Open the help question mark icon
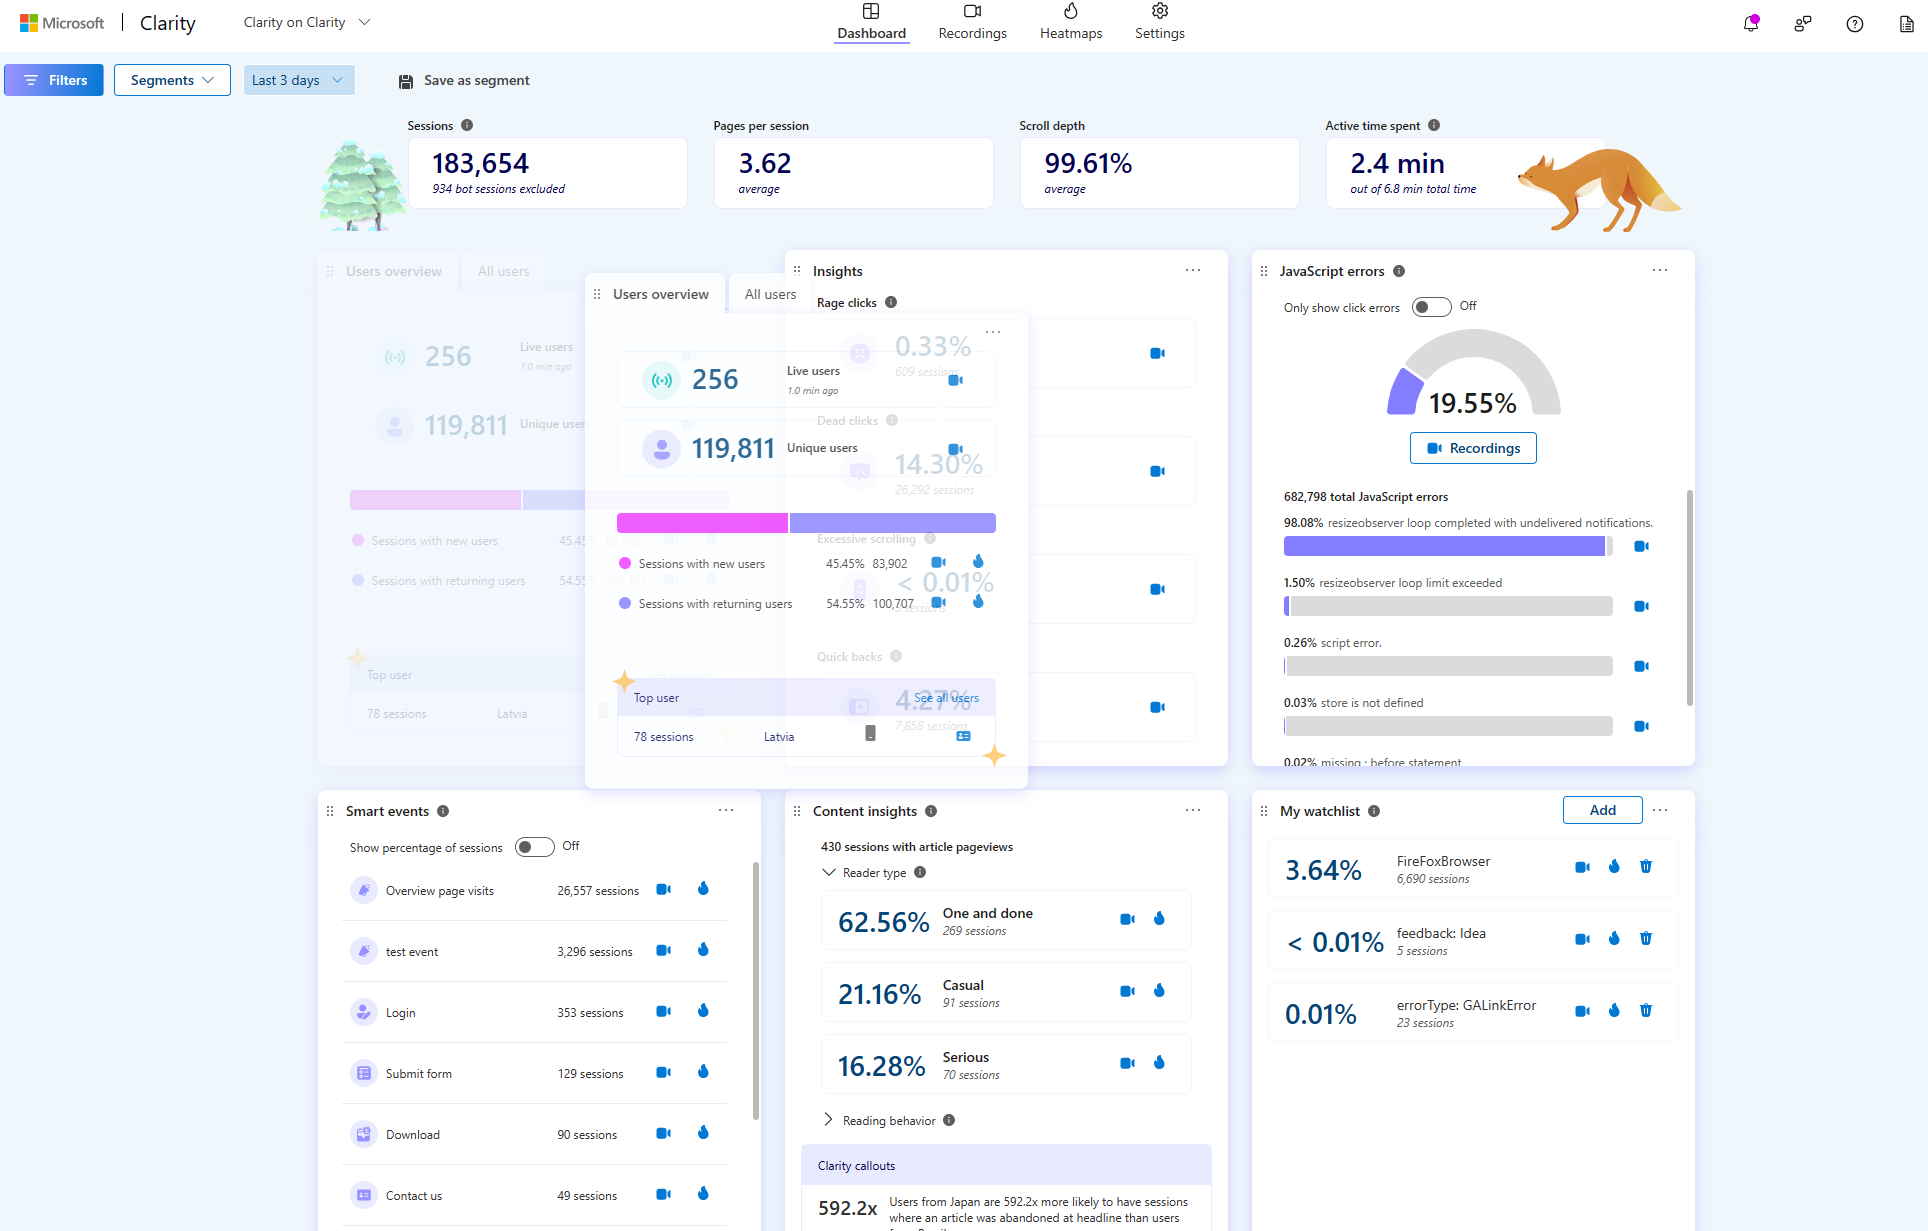Screen dimensions: 1928x1231 point(1854,23)
